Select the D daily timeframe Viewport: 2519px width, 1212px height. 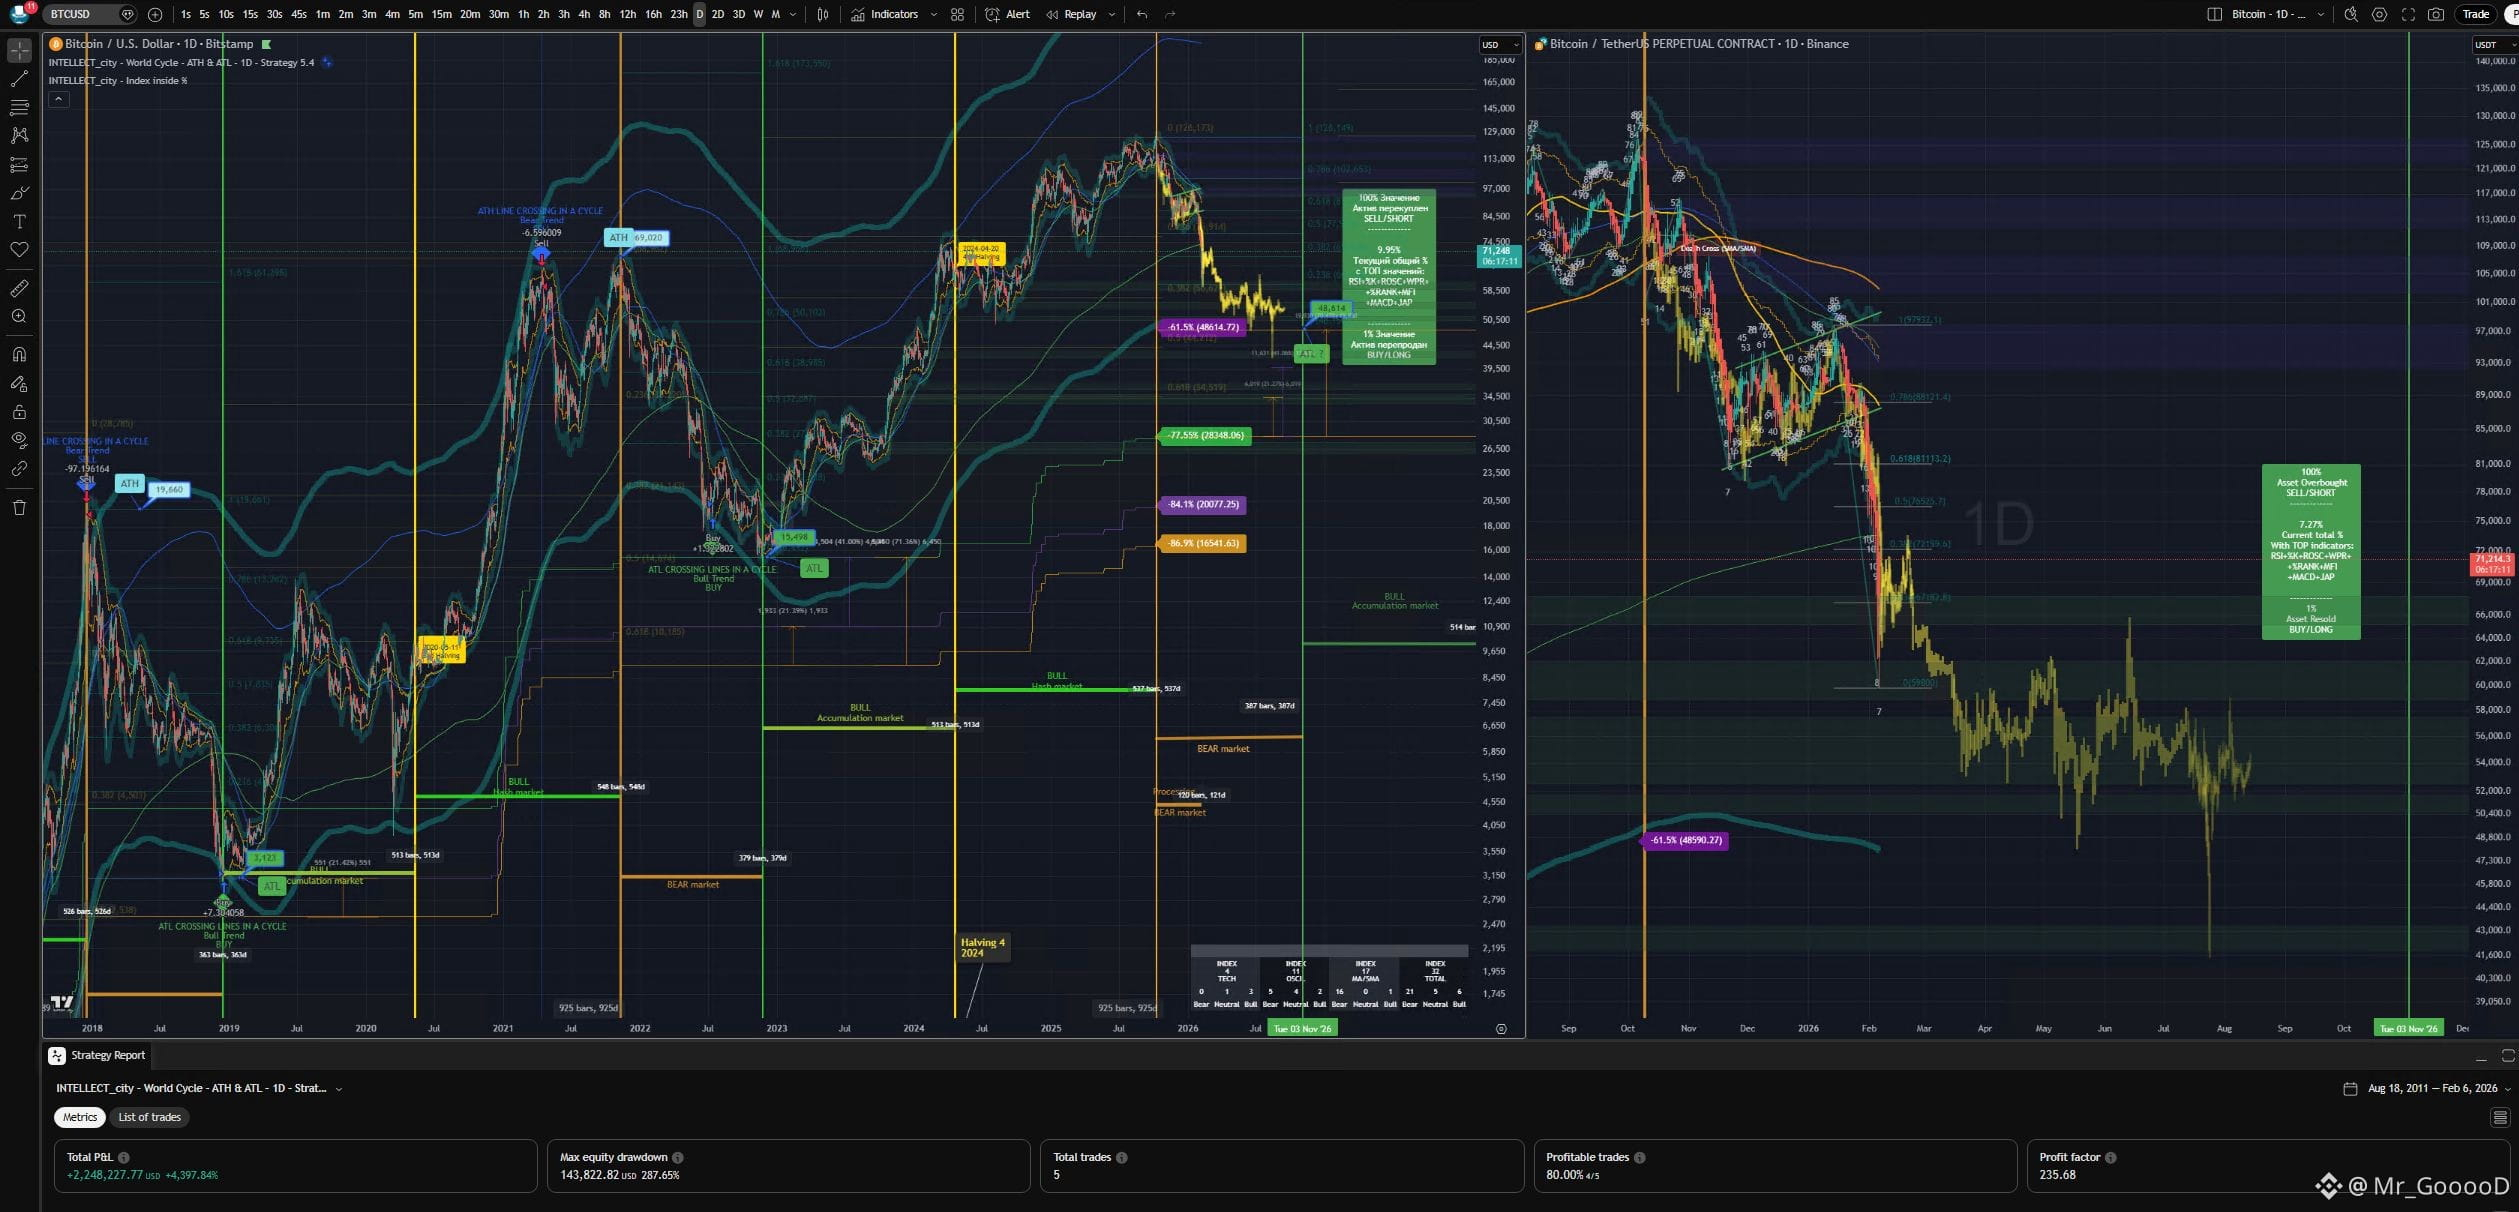[699, 14]
